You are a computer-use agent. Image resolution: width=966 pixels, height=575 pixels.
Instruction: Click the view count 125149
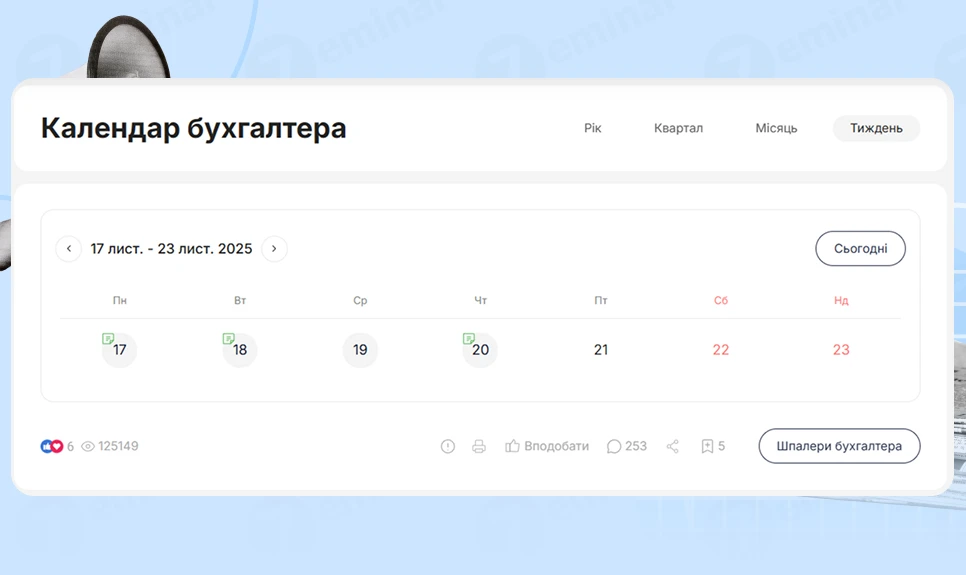[x=118, y=446]
